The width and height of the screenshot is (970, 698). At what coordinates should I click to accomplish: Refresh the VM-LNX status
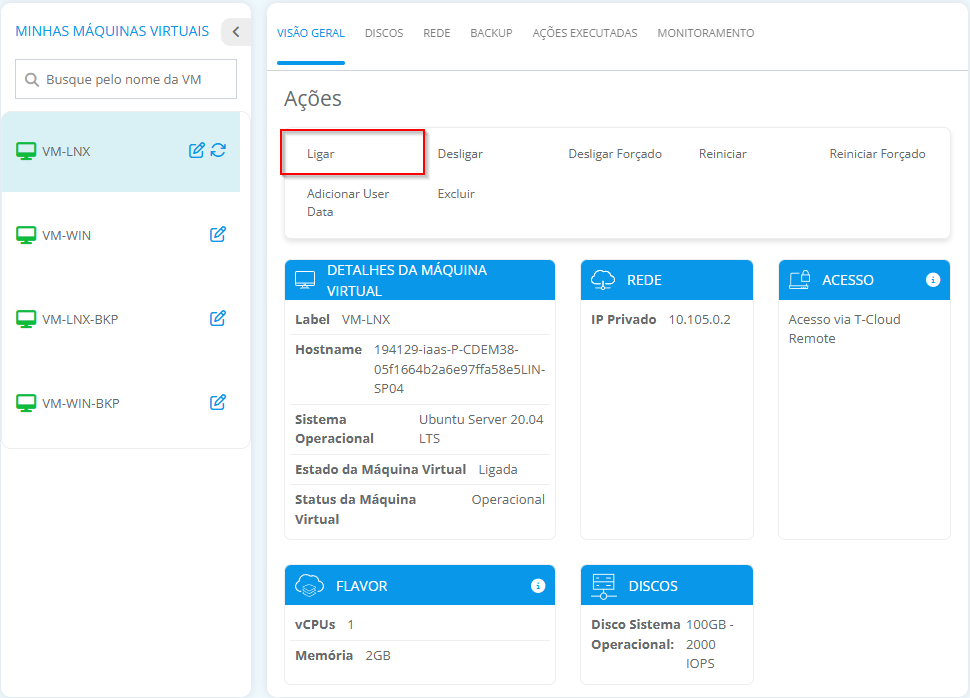pos(218,150)
